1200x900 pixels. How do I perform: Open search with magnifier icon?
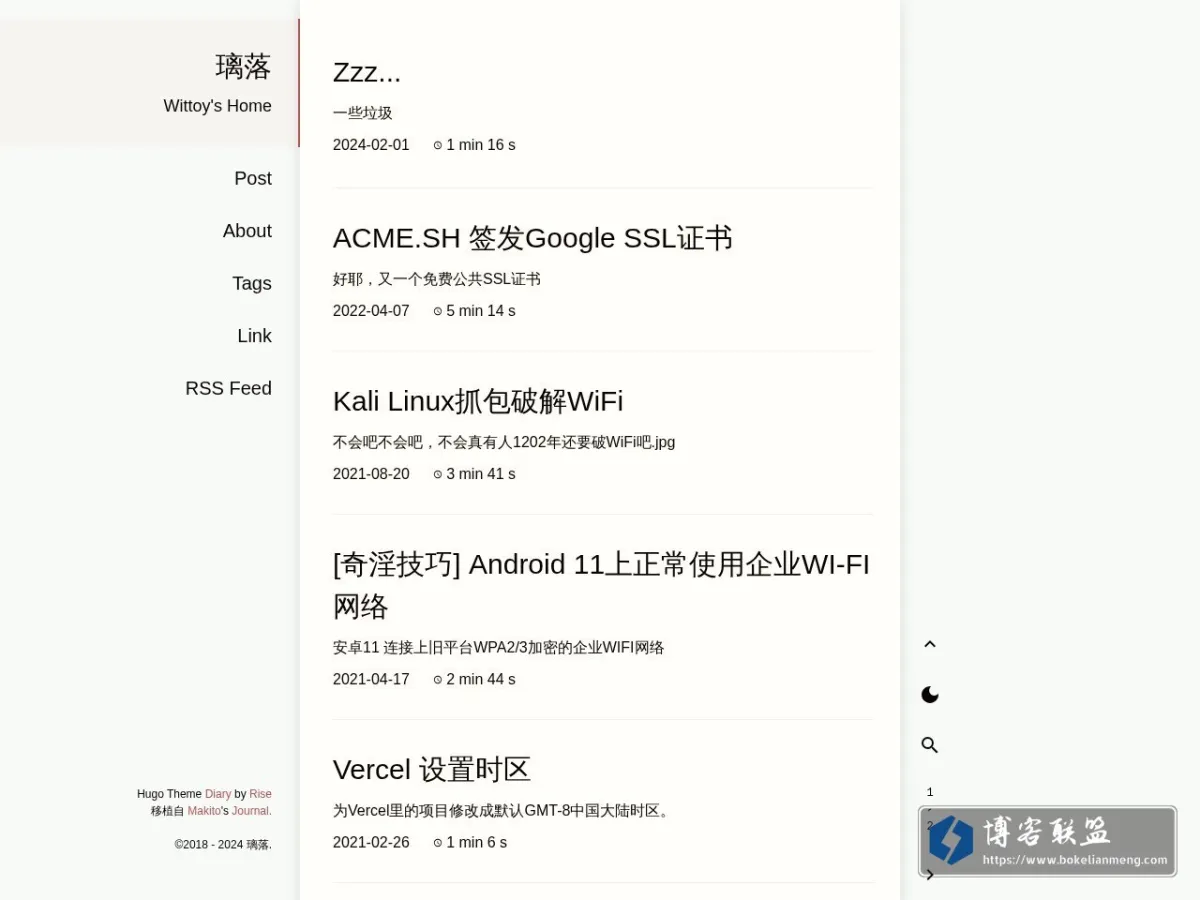point(930,745)
